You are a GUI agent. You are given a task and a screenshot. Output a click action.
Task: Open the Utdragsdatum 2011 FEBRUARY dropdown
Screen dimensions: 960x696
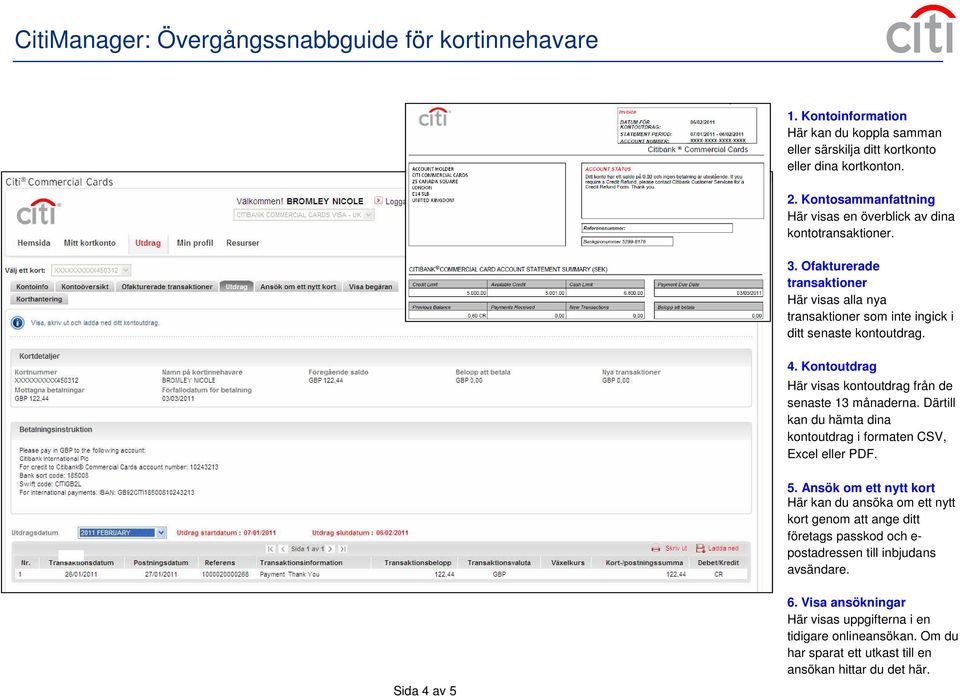tap(122, 533)
